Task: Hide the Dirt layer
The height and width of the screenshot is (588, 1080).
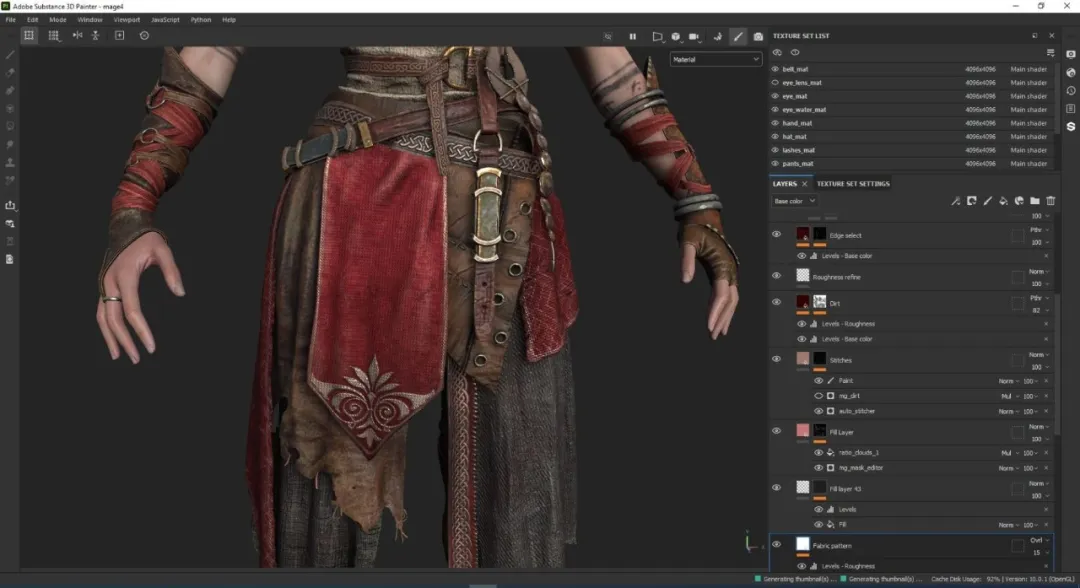Action: (776, 302)
